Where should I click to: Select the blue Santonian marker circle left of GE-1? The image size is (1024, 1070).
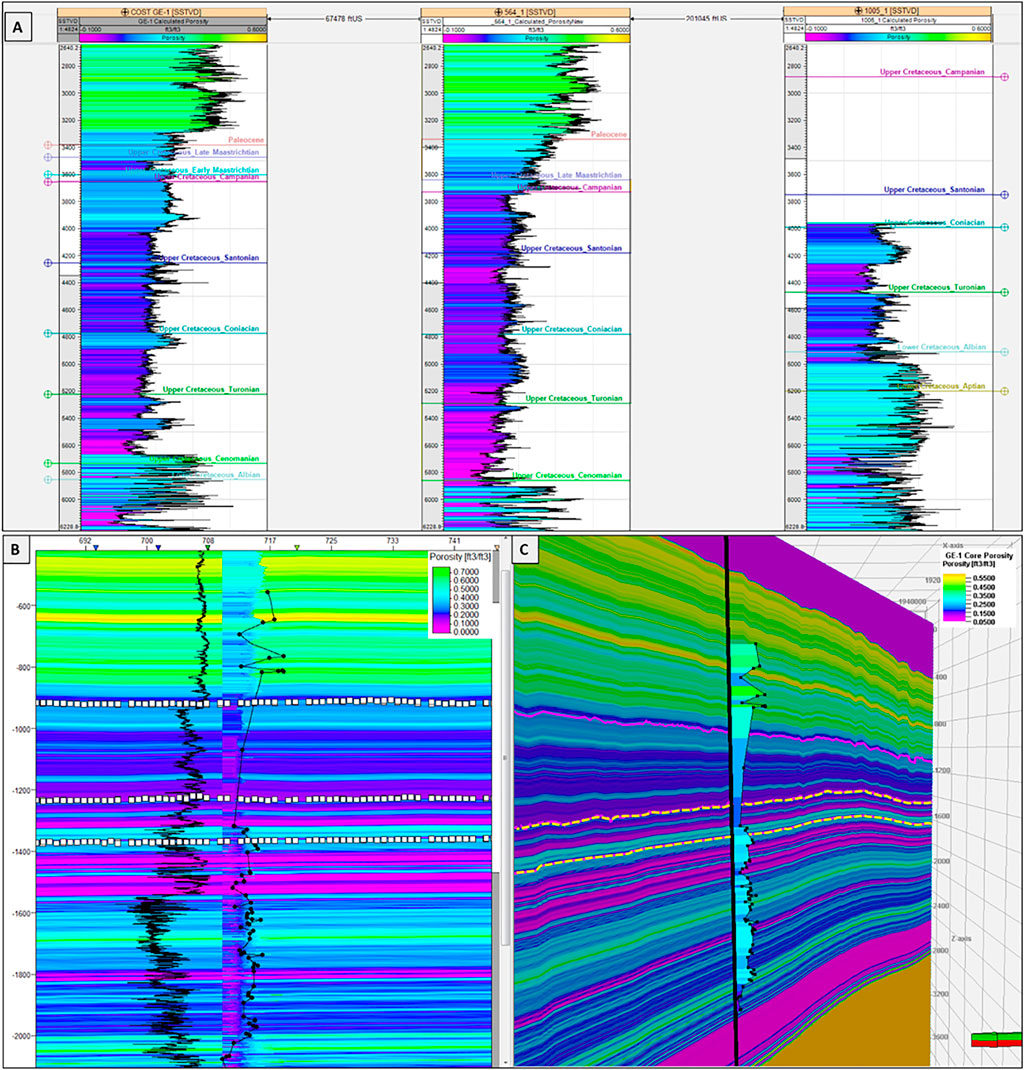point(48,263)
